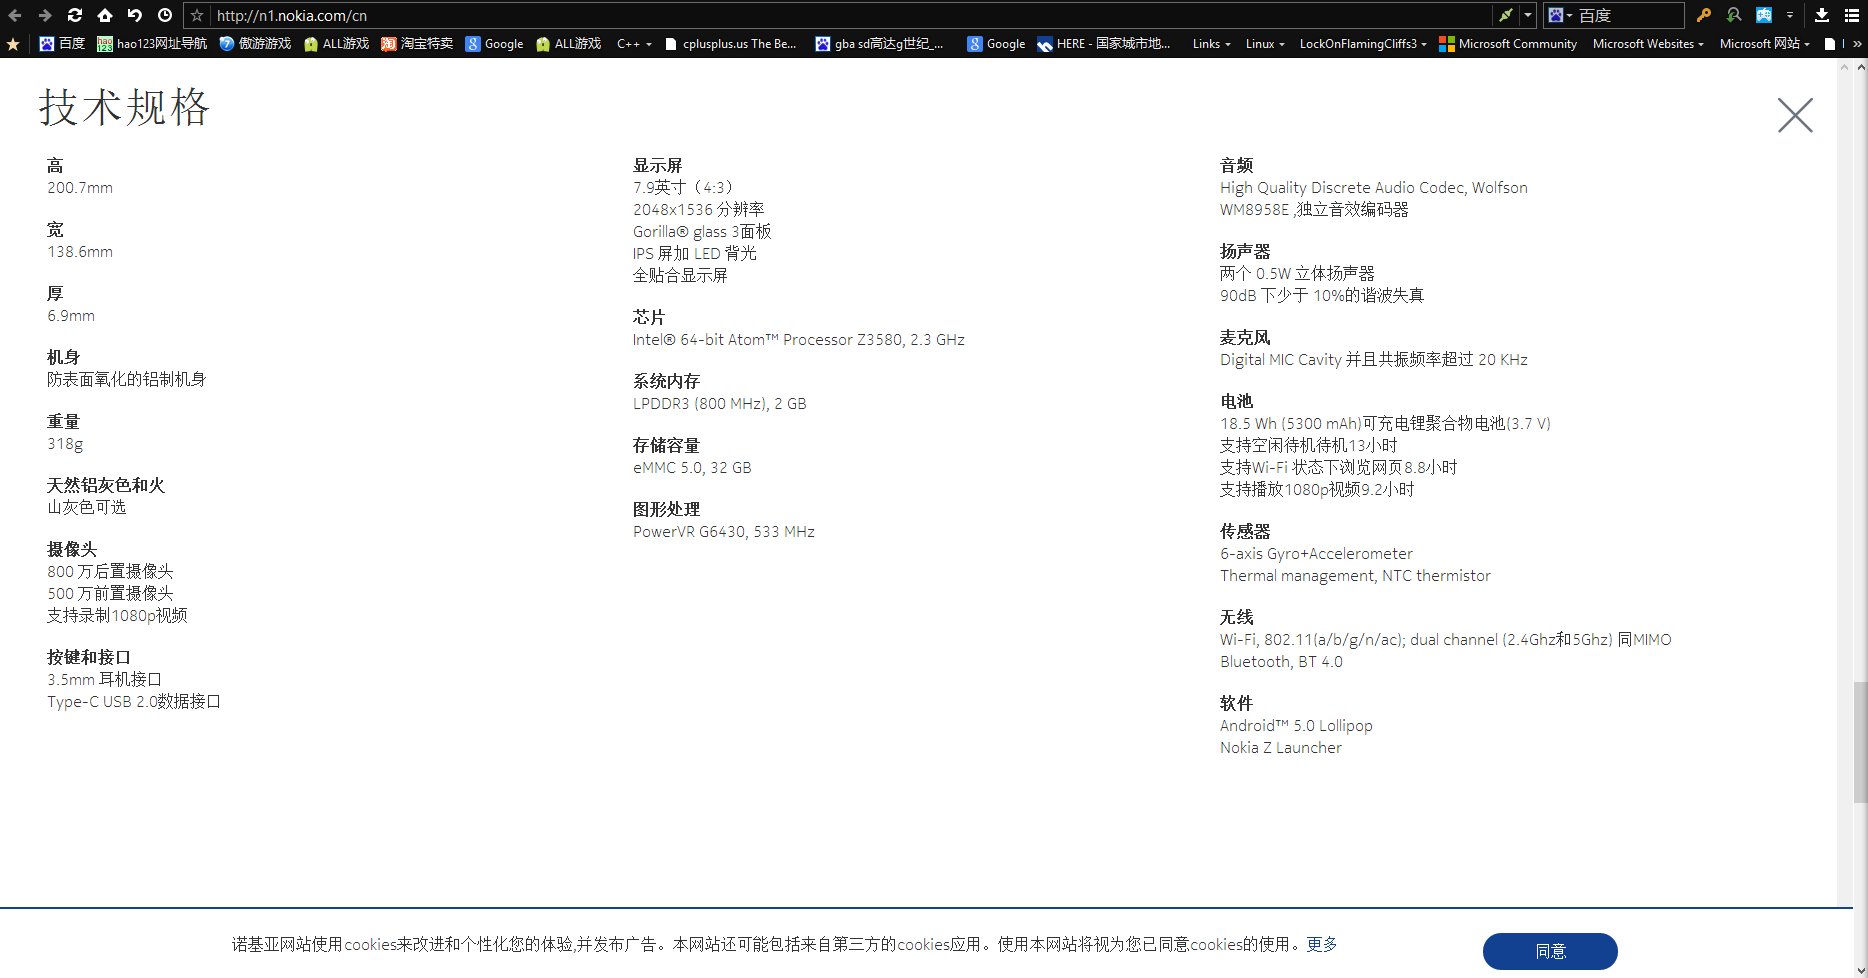The width and height of the screenshot is (1868, 978).
Task: Open the downloads manager icon
Action: [1822, 15]
